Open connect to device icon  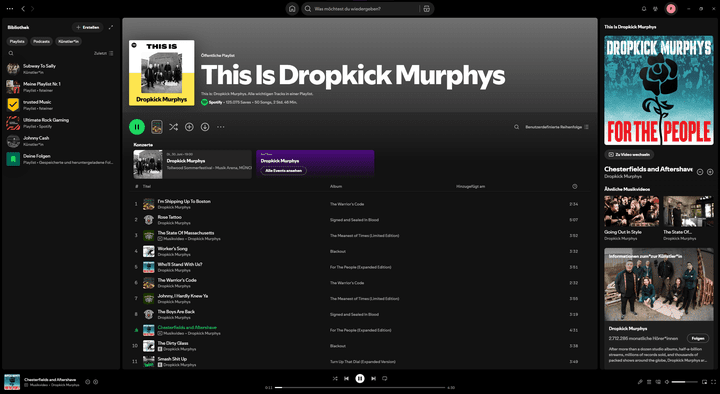click(x=658, y=382)
